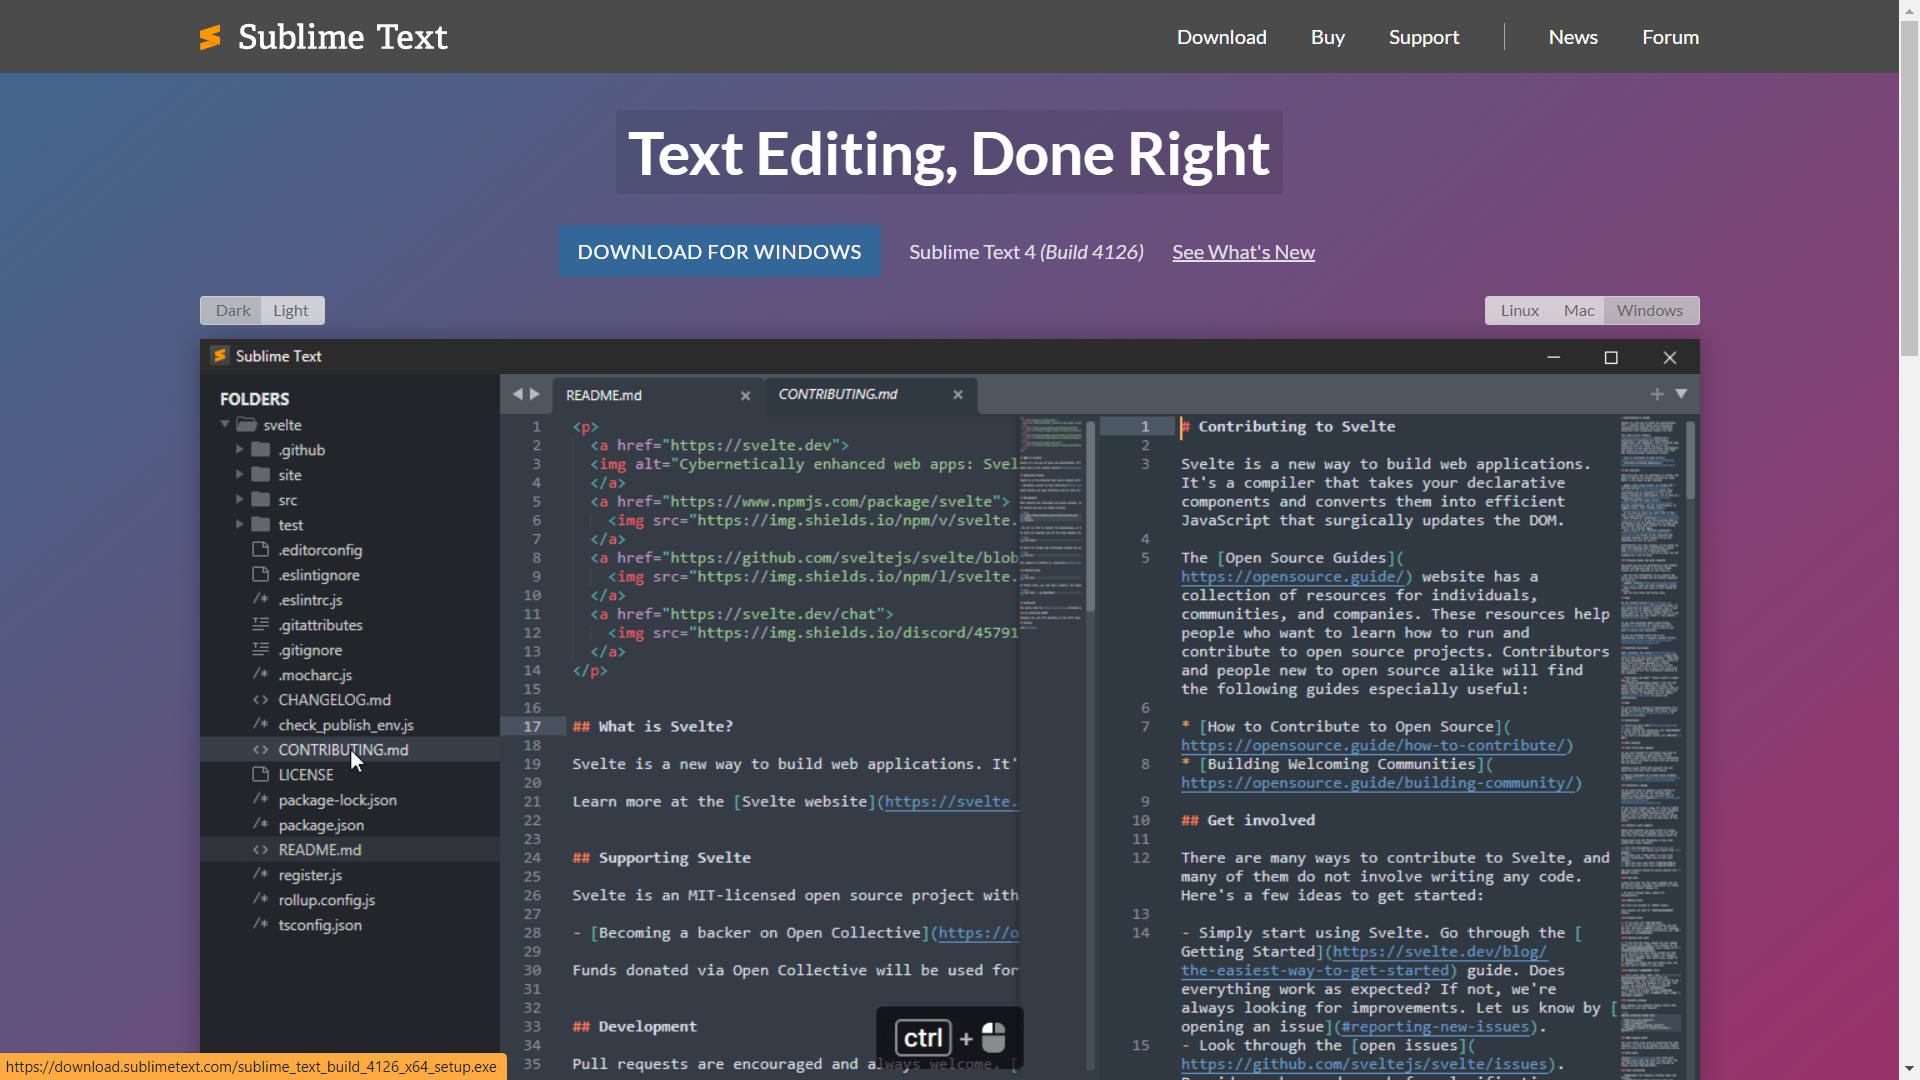Expand the test folder
1920x1080 pixels.
point(239,524)
